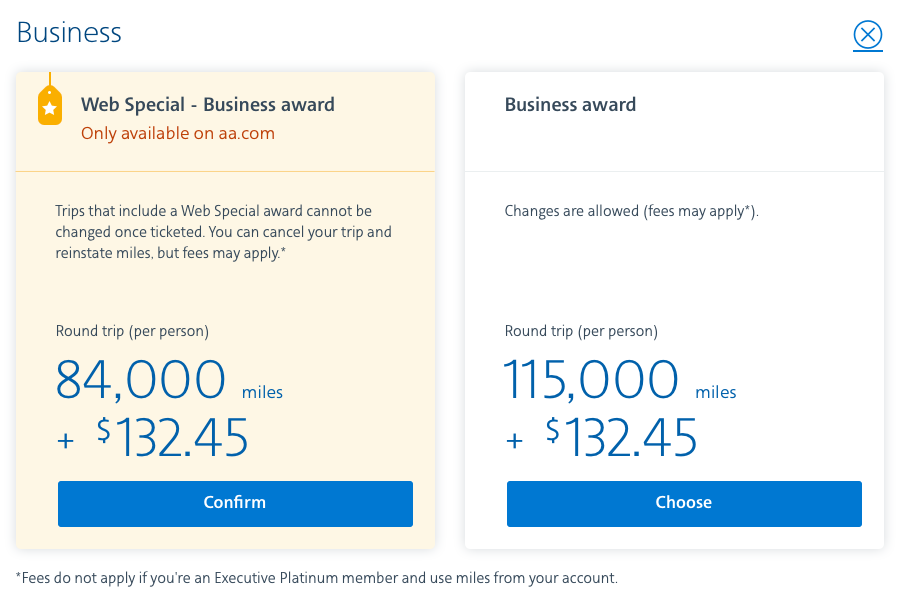Click the plus sign in Web Special card
Screen dimensions: 898x607
[66, 440]
